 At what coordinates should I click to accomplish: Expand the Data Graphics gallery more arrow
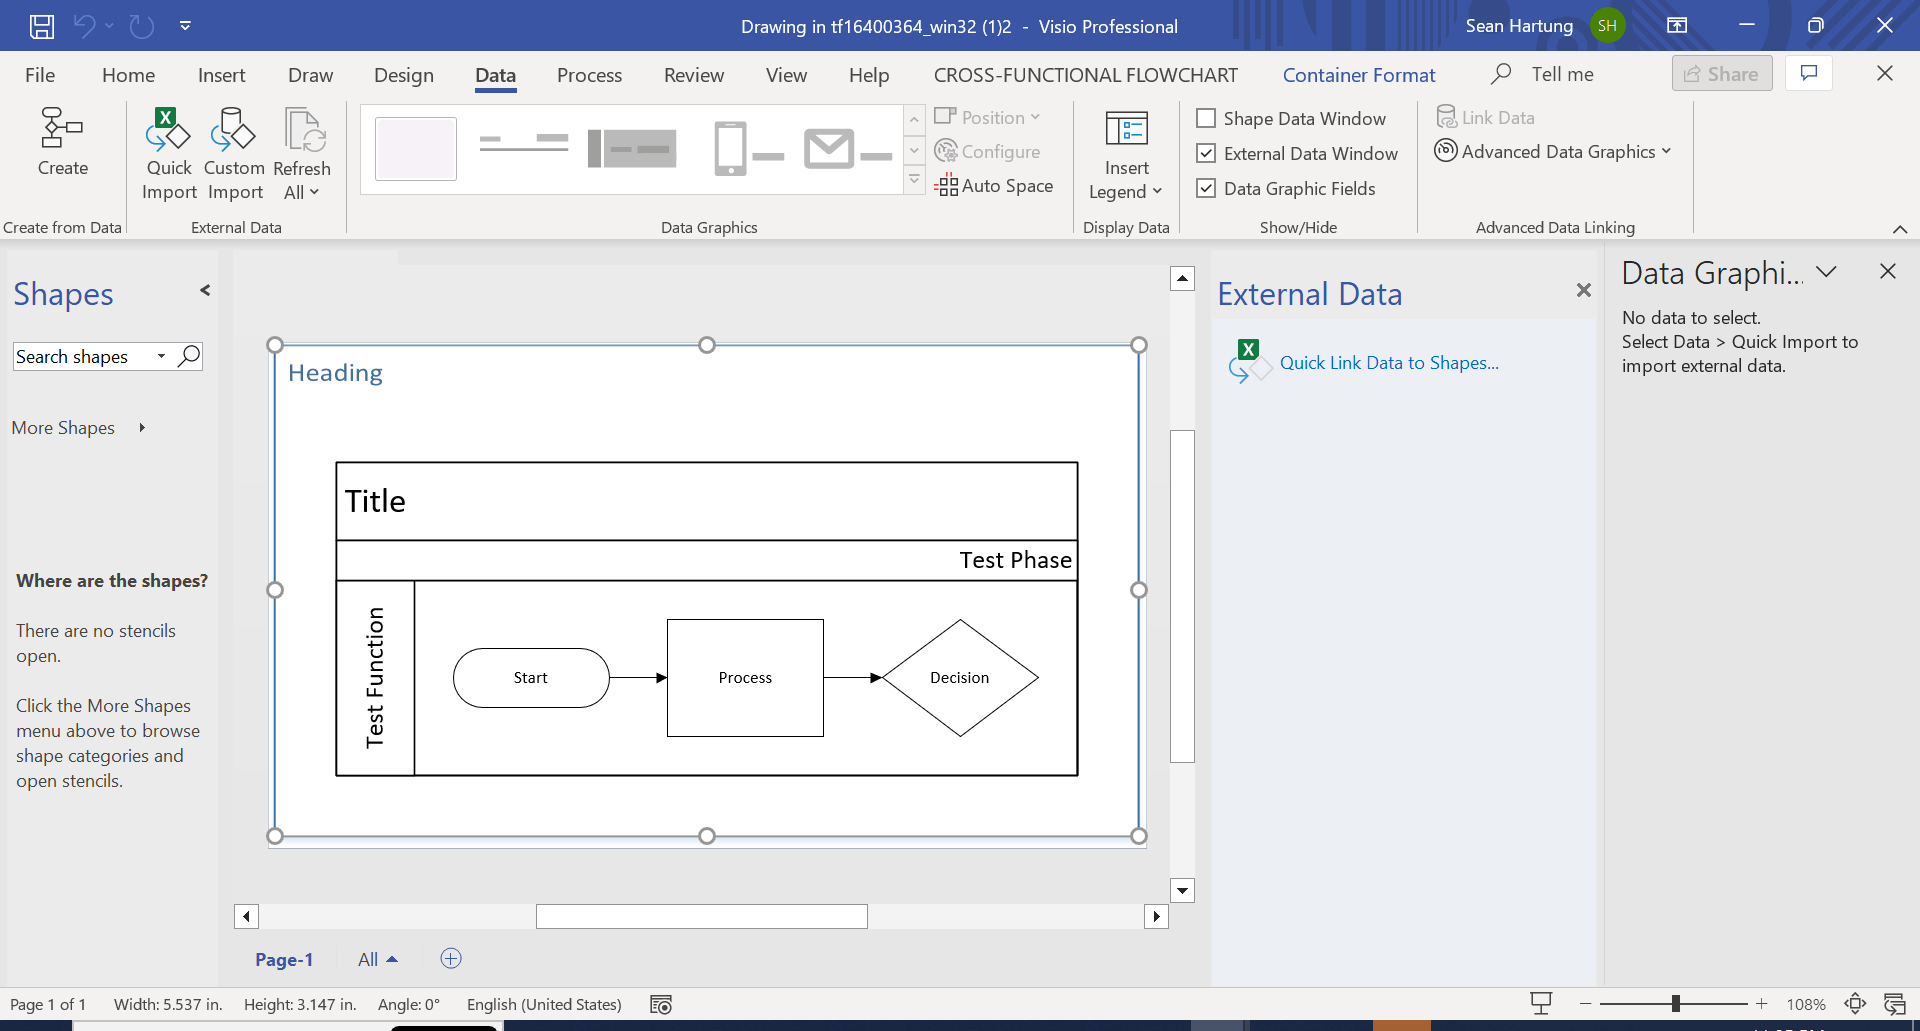tap(914, 180)
